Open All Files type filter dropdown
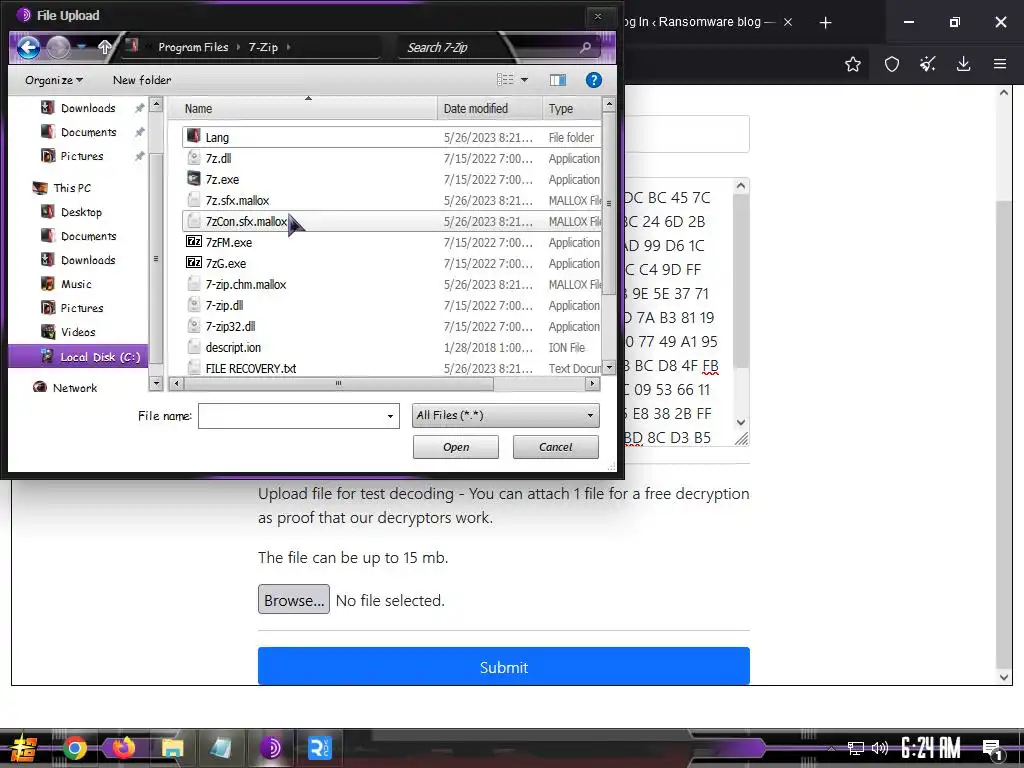 pyautogui.click(x=505, y=415)
